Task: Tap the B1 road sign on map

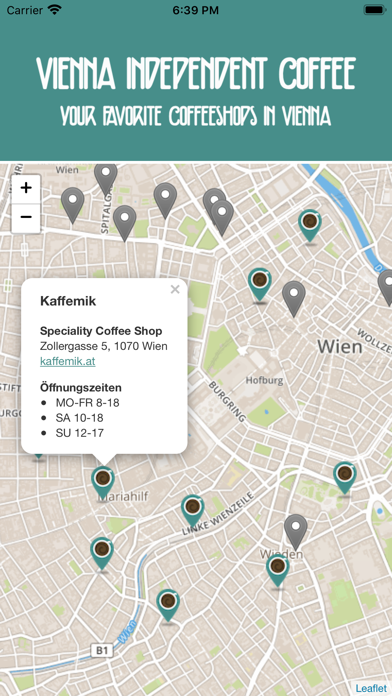Action: coord(102,651)
